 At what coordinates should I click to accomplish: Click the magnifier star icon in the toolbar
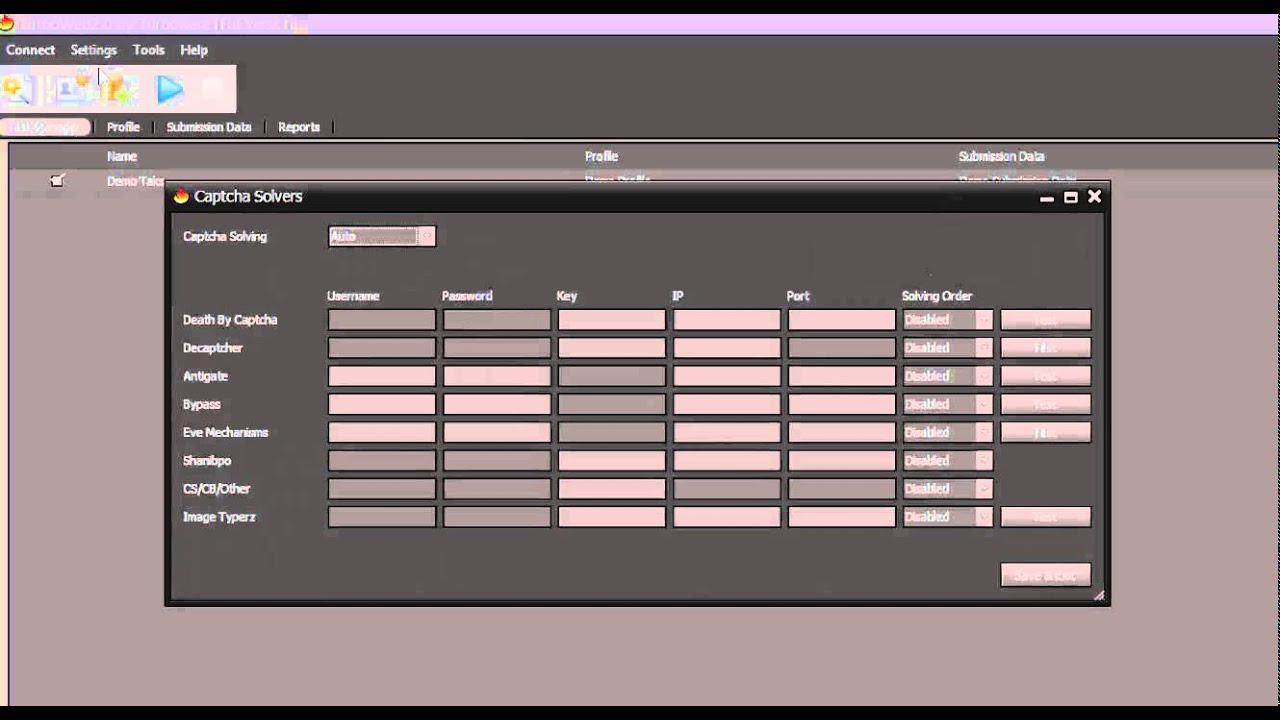pyautogui.click(x=17, y=90)
